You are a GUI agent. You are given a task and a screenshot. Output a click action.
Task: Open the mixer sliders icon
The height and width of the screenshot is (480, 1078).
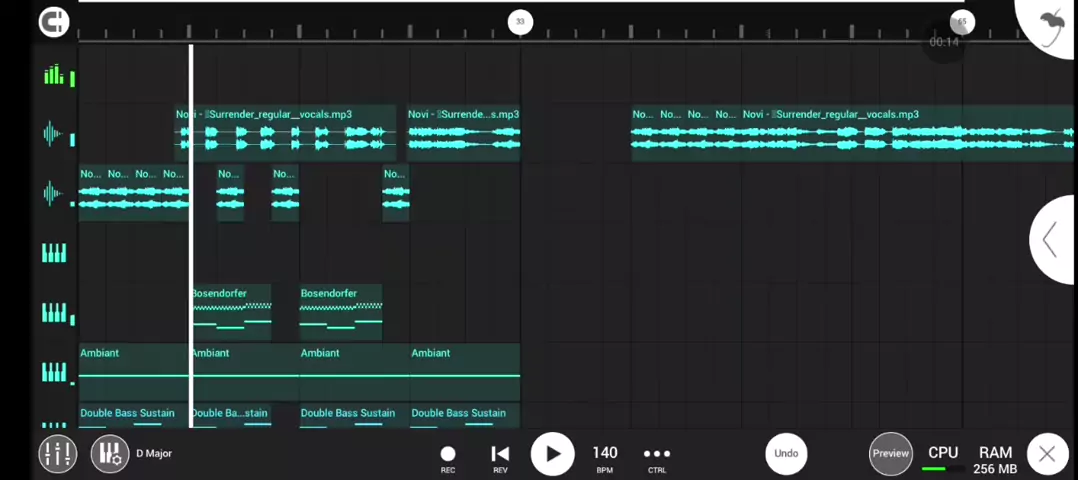57,454
